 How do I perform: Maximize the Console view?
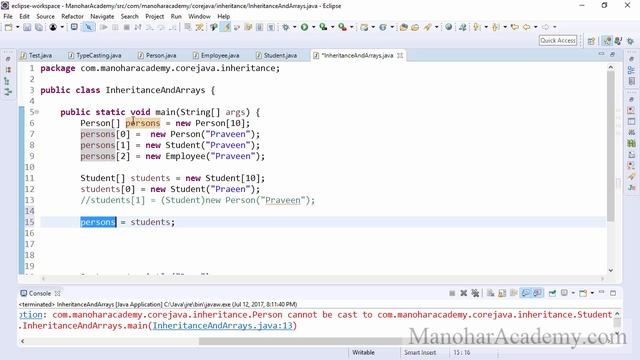[613, 293]
